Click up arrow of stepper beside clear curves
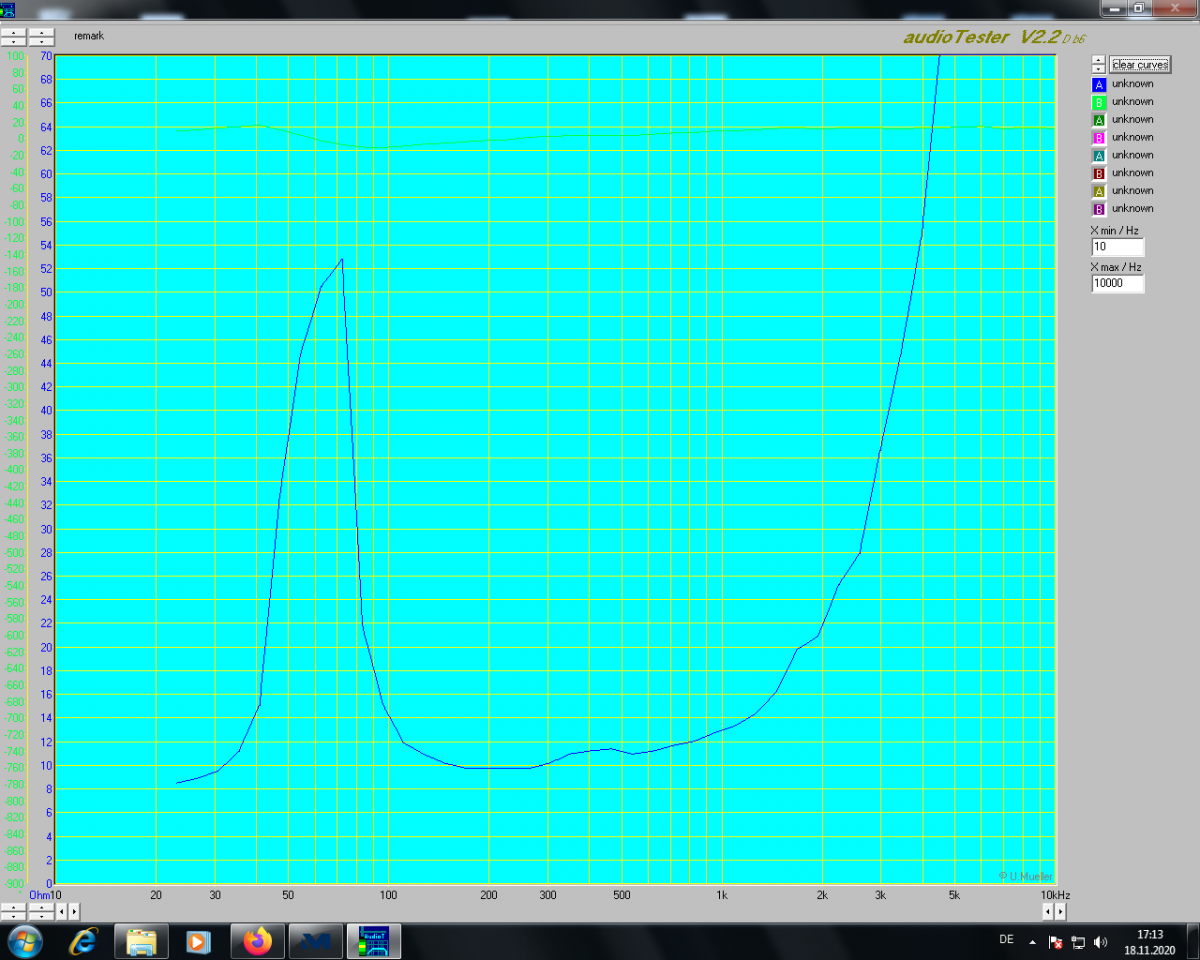 1098,59
